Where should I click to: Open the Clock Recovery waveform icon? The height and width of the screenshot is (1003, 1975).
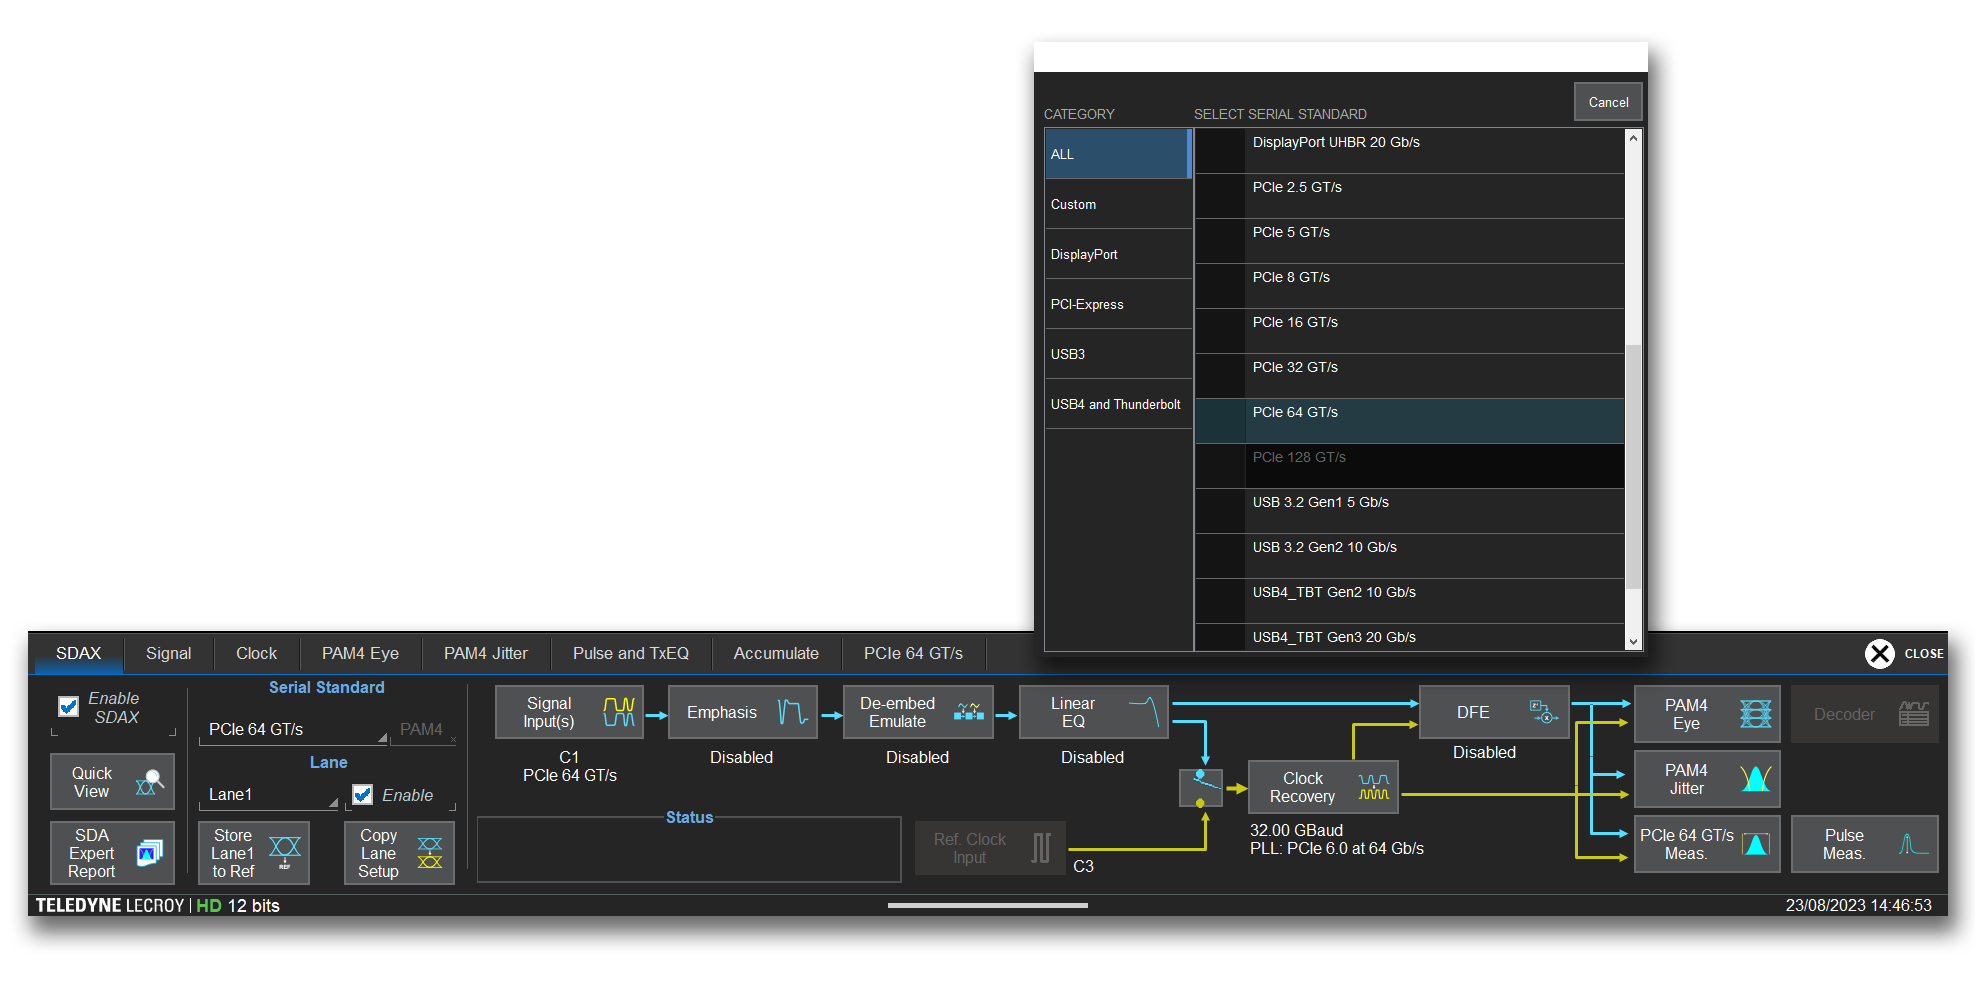click(x=1373, y=787)
